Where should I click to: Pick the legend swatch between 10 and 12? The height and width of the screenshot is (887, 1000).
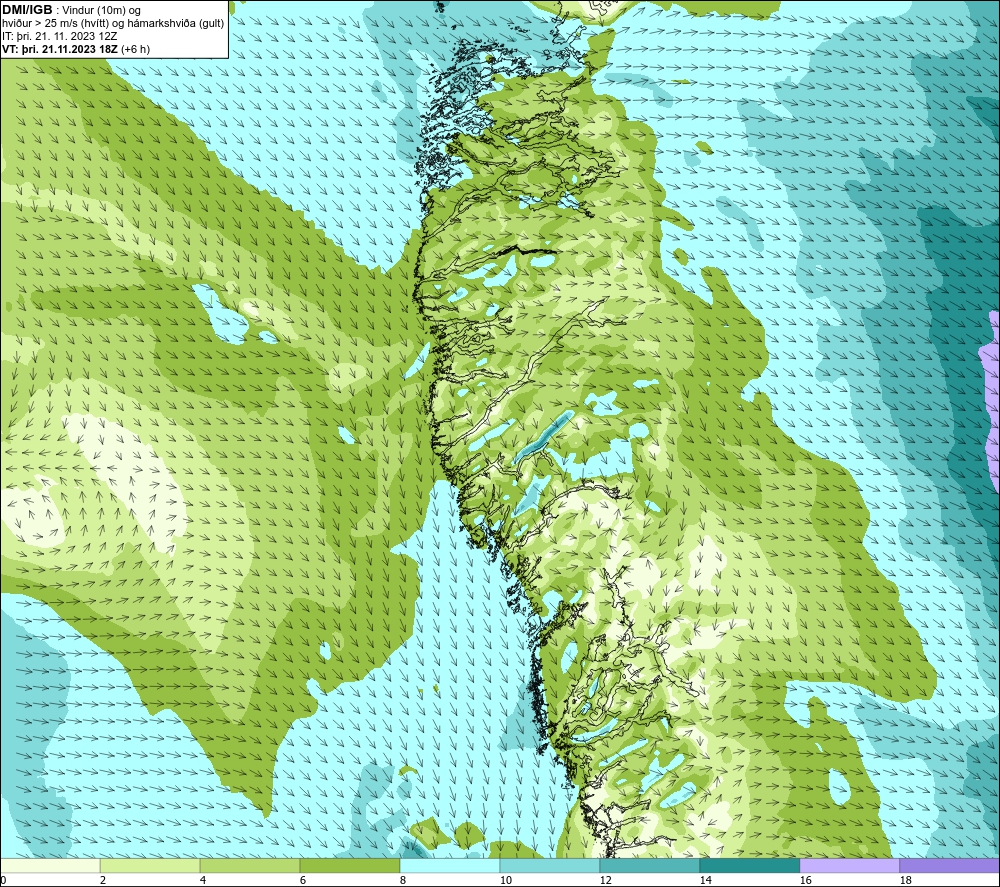tap(550, 865)
